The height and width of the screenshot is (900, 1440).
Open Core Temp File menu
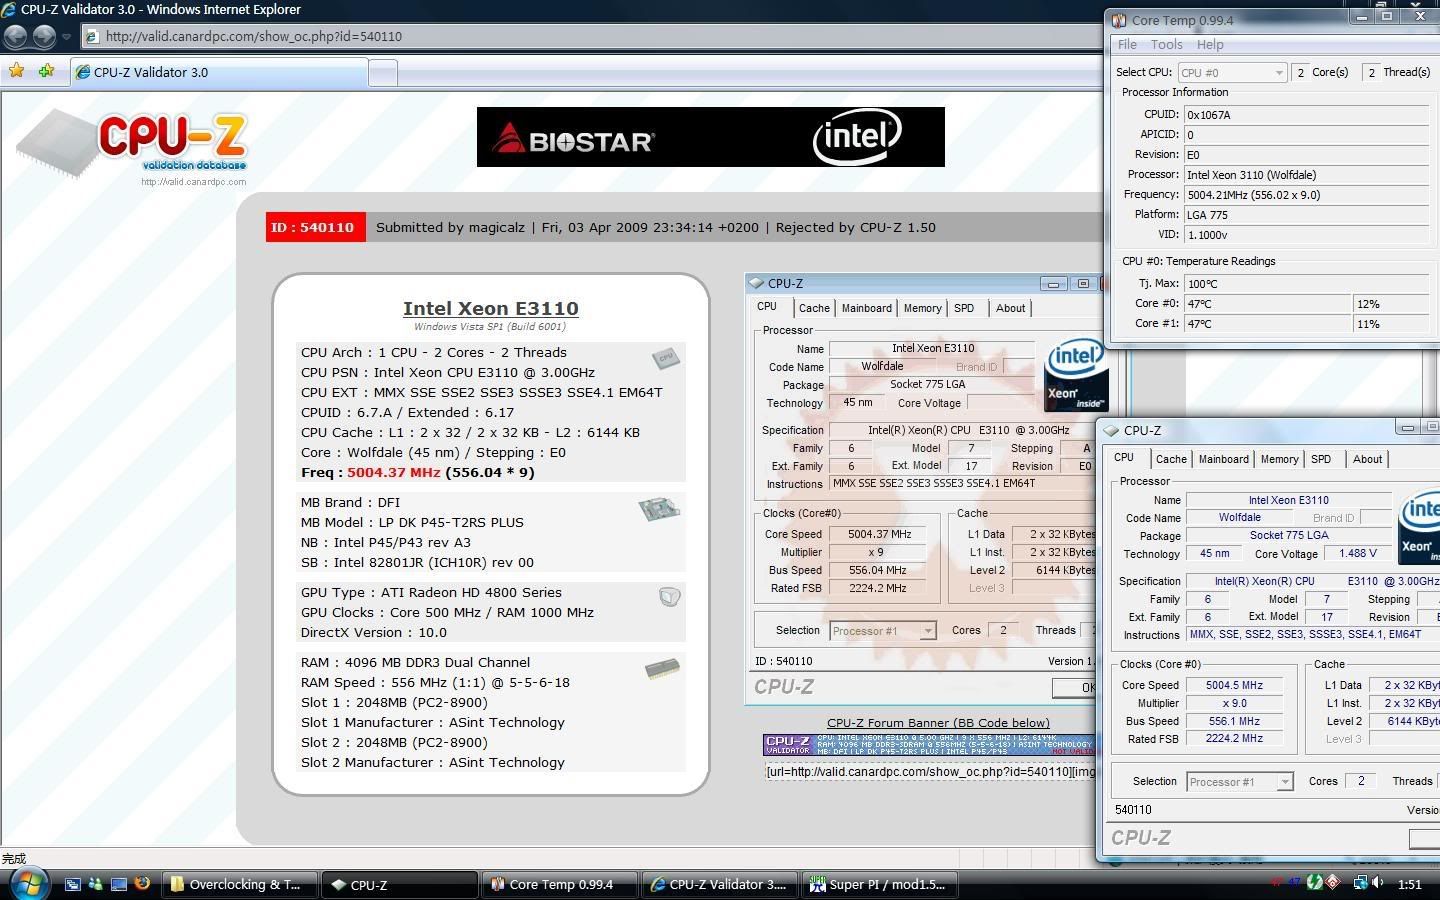[x=1127, y=44]
